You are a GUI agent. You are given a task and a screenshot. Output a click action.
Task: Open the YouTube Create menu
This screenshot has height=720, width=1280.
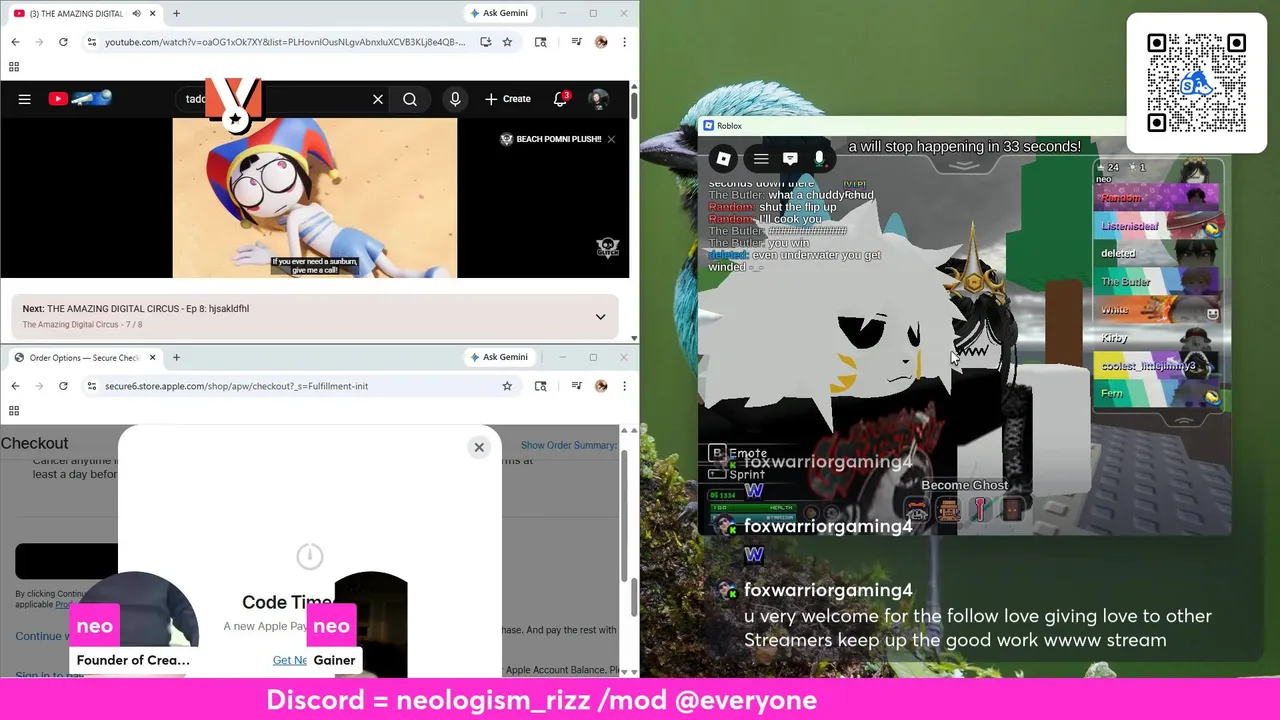coord(508,99)
